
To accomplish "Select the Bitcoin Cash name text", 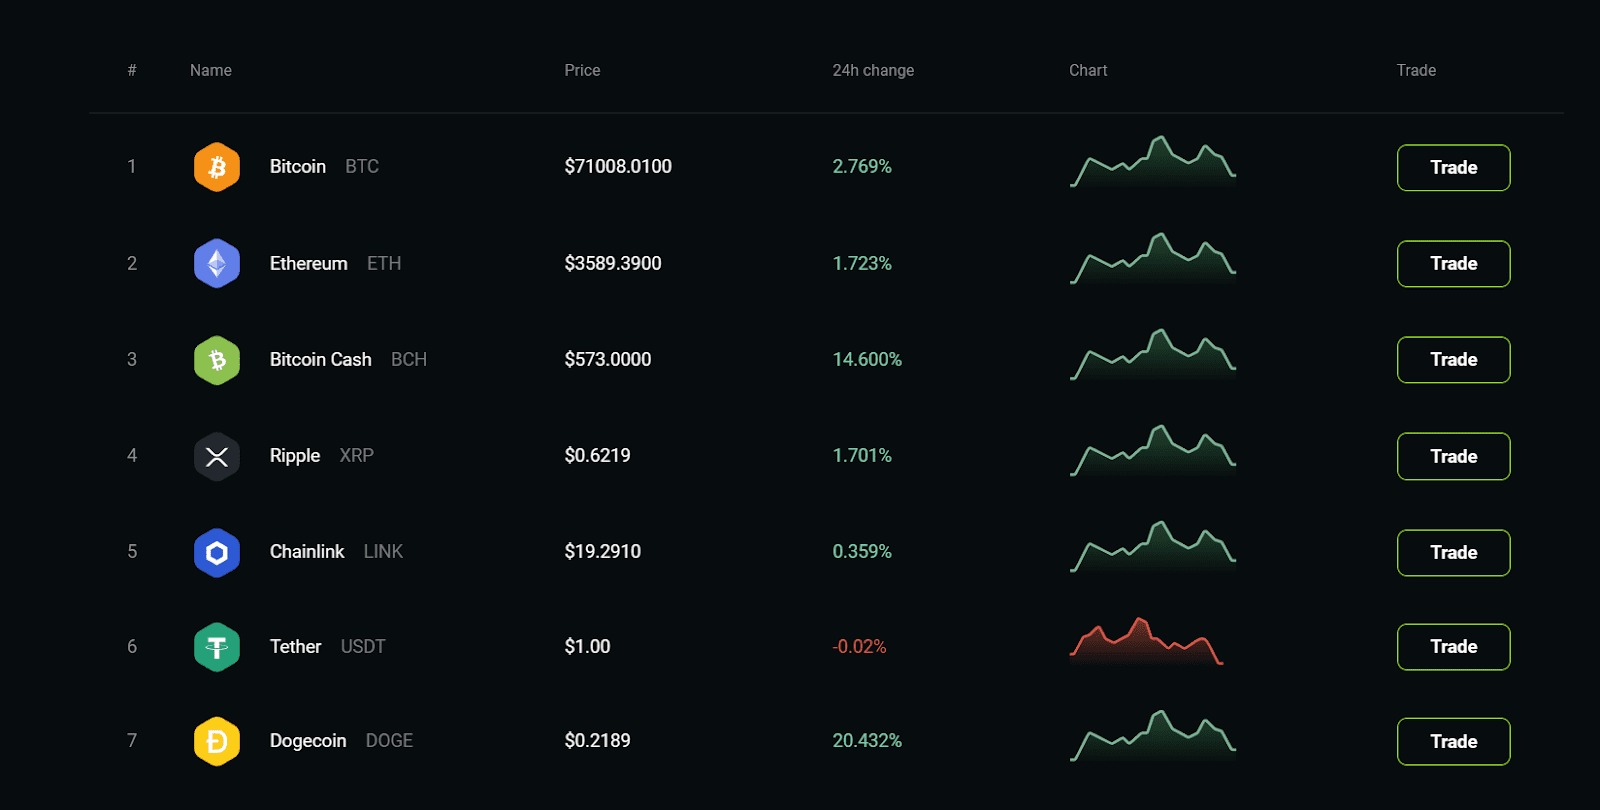I will click(320, 359).
